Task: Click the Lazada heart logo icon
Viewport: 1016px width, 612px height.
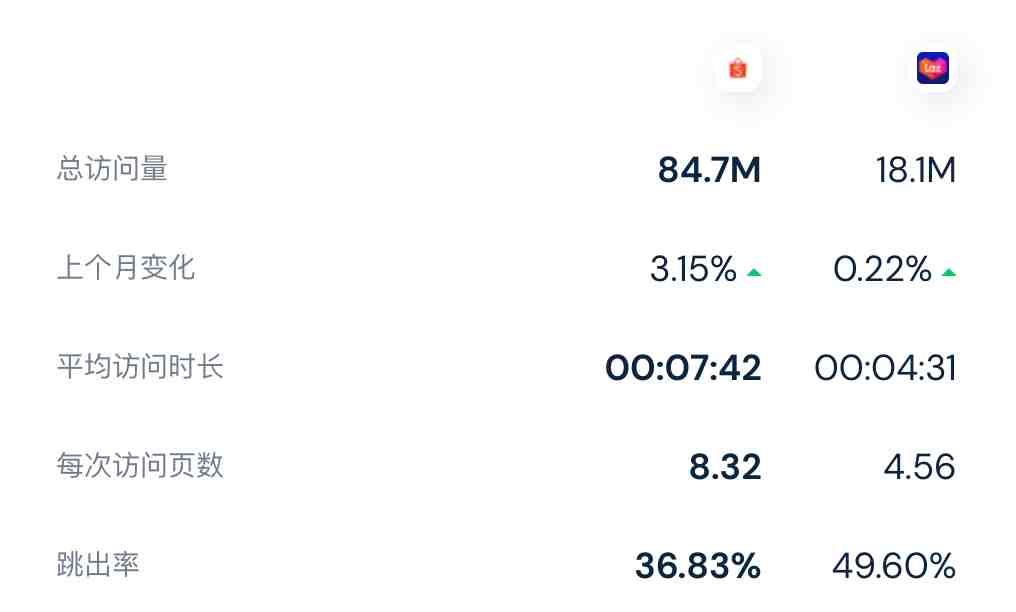Action: point(932,68)
